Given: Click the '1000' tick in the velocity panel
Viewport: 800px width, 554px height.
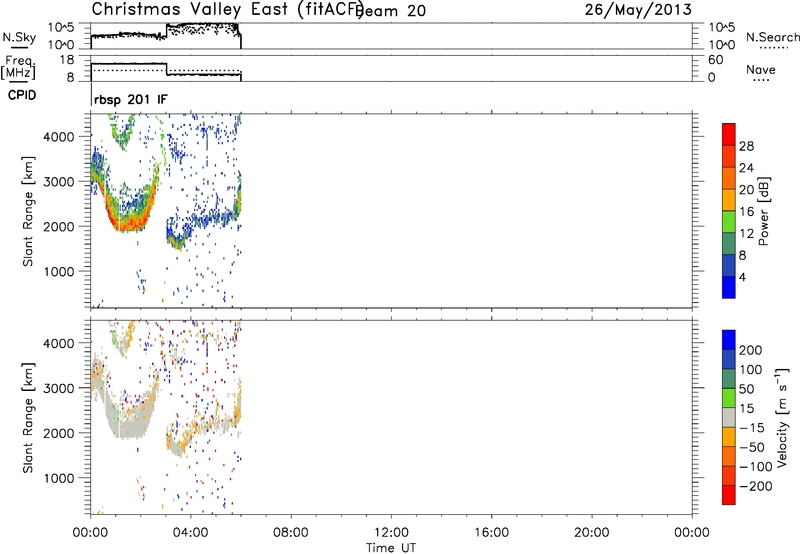Looking at the screenshot, I should point(59,478).
